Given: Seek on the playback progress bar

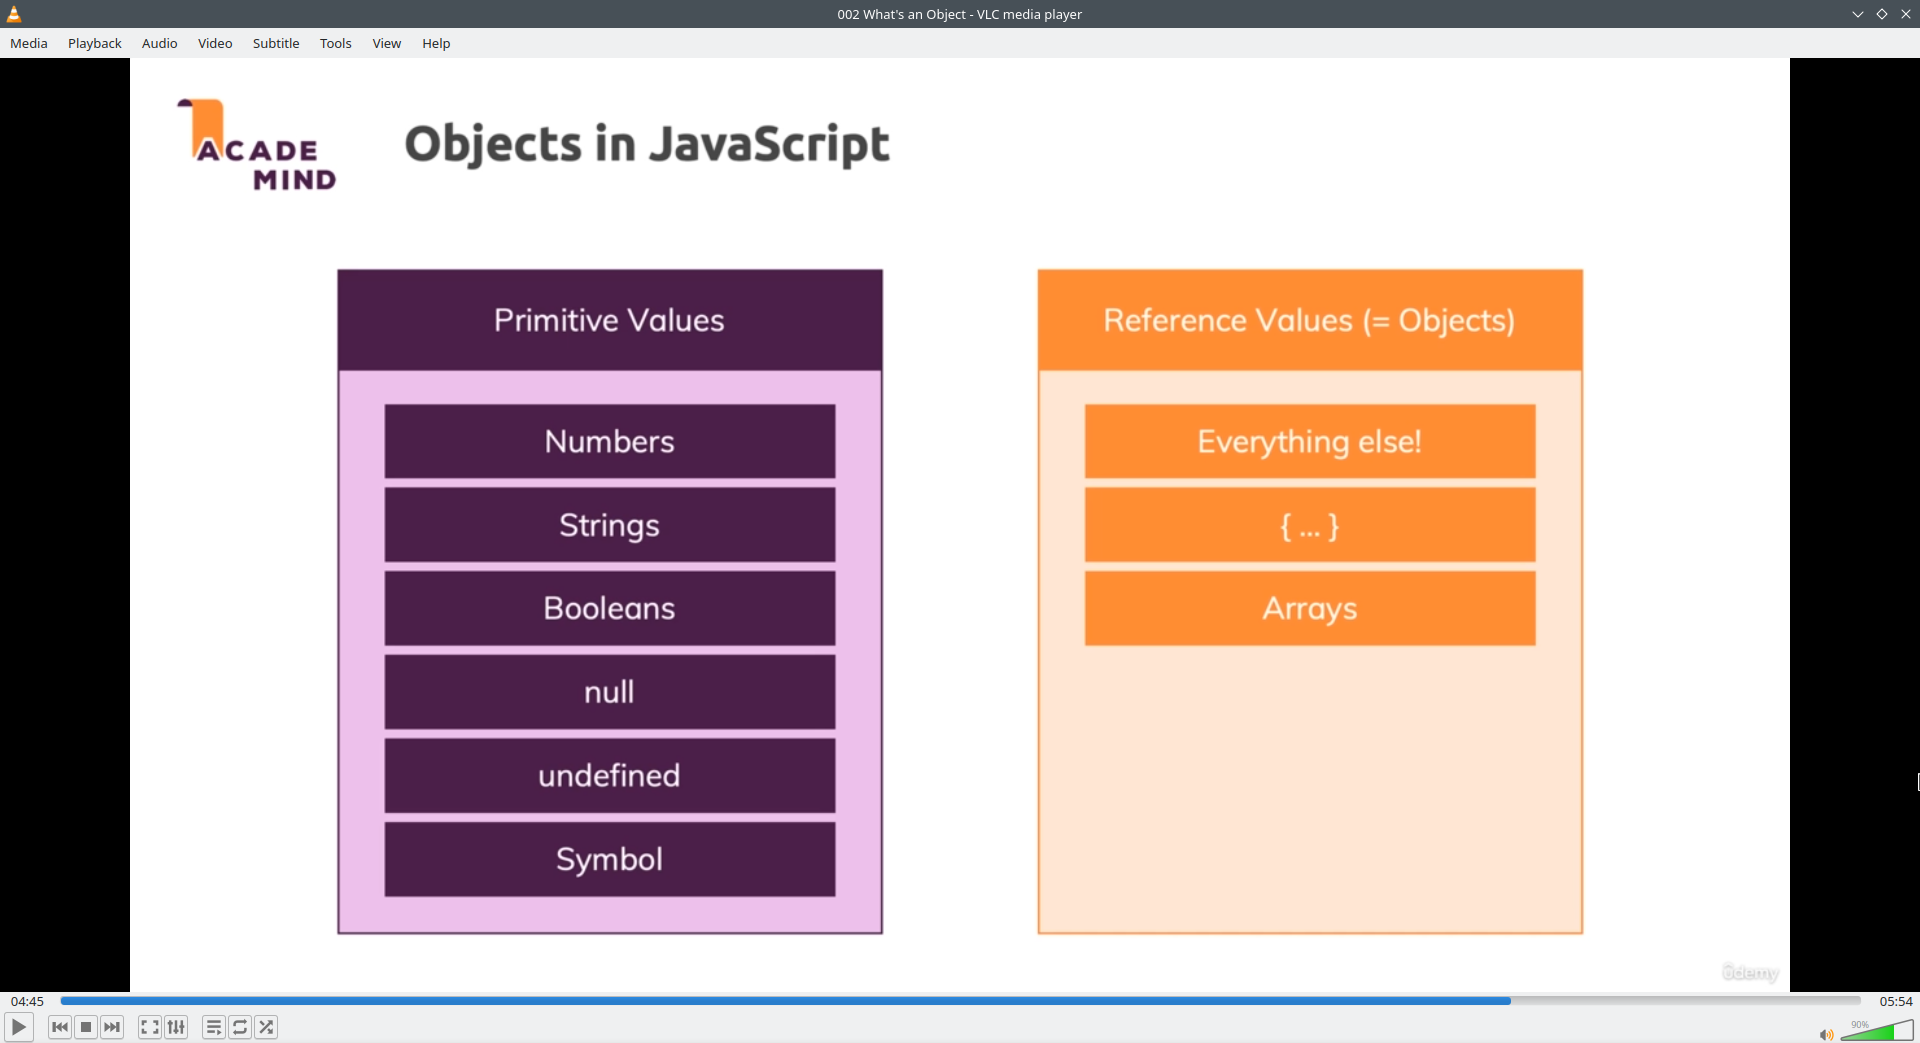Looking at the screenshot, I should 960,1001.
